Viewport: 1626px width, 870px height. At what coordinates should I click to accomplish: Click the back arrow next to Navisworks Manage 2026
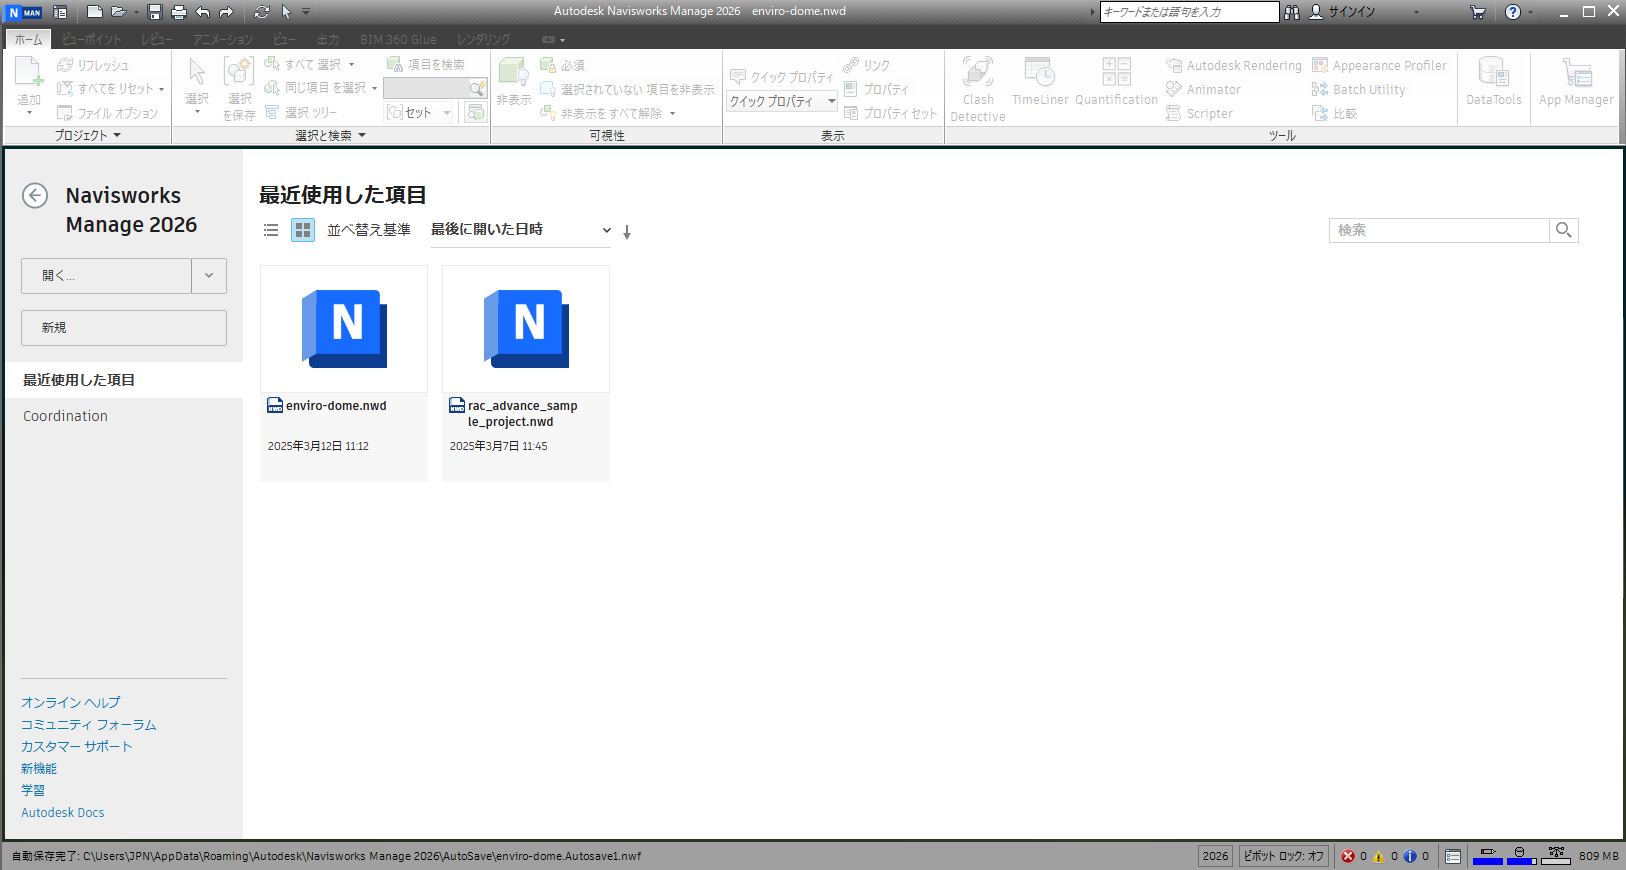(x=35, y=195)
